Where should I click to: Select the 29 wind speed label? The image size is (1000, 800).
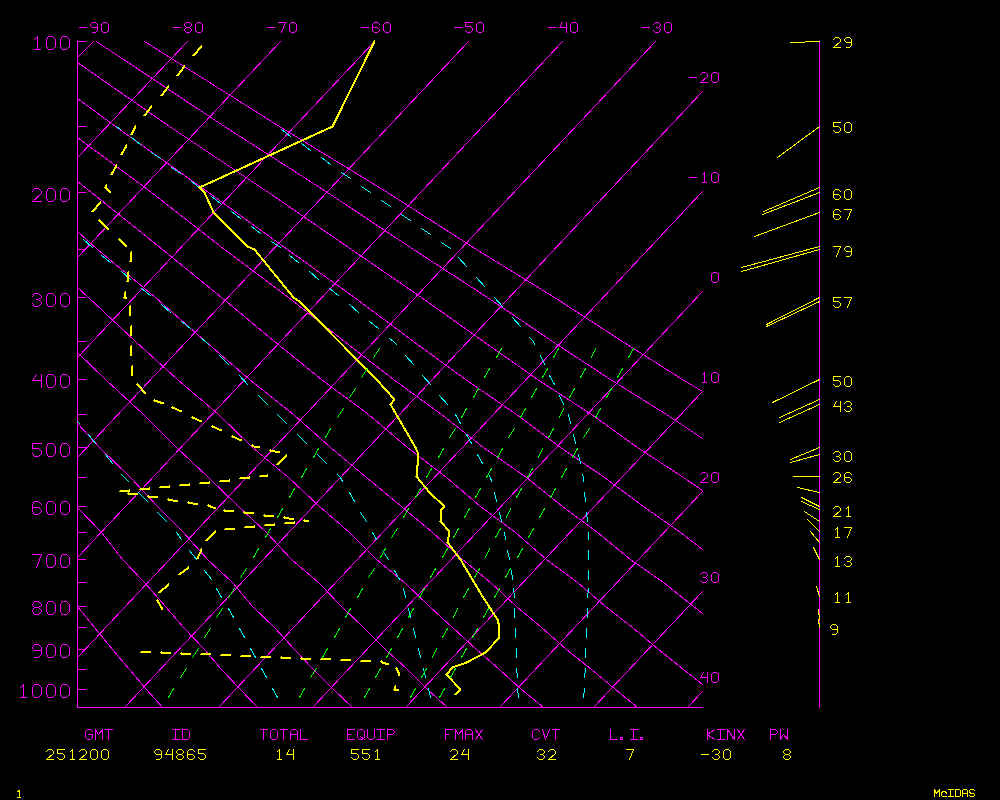point(842,43)
